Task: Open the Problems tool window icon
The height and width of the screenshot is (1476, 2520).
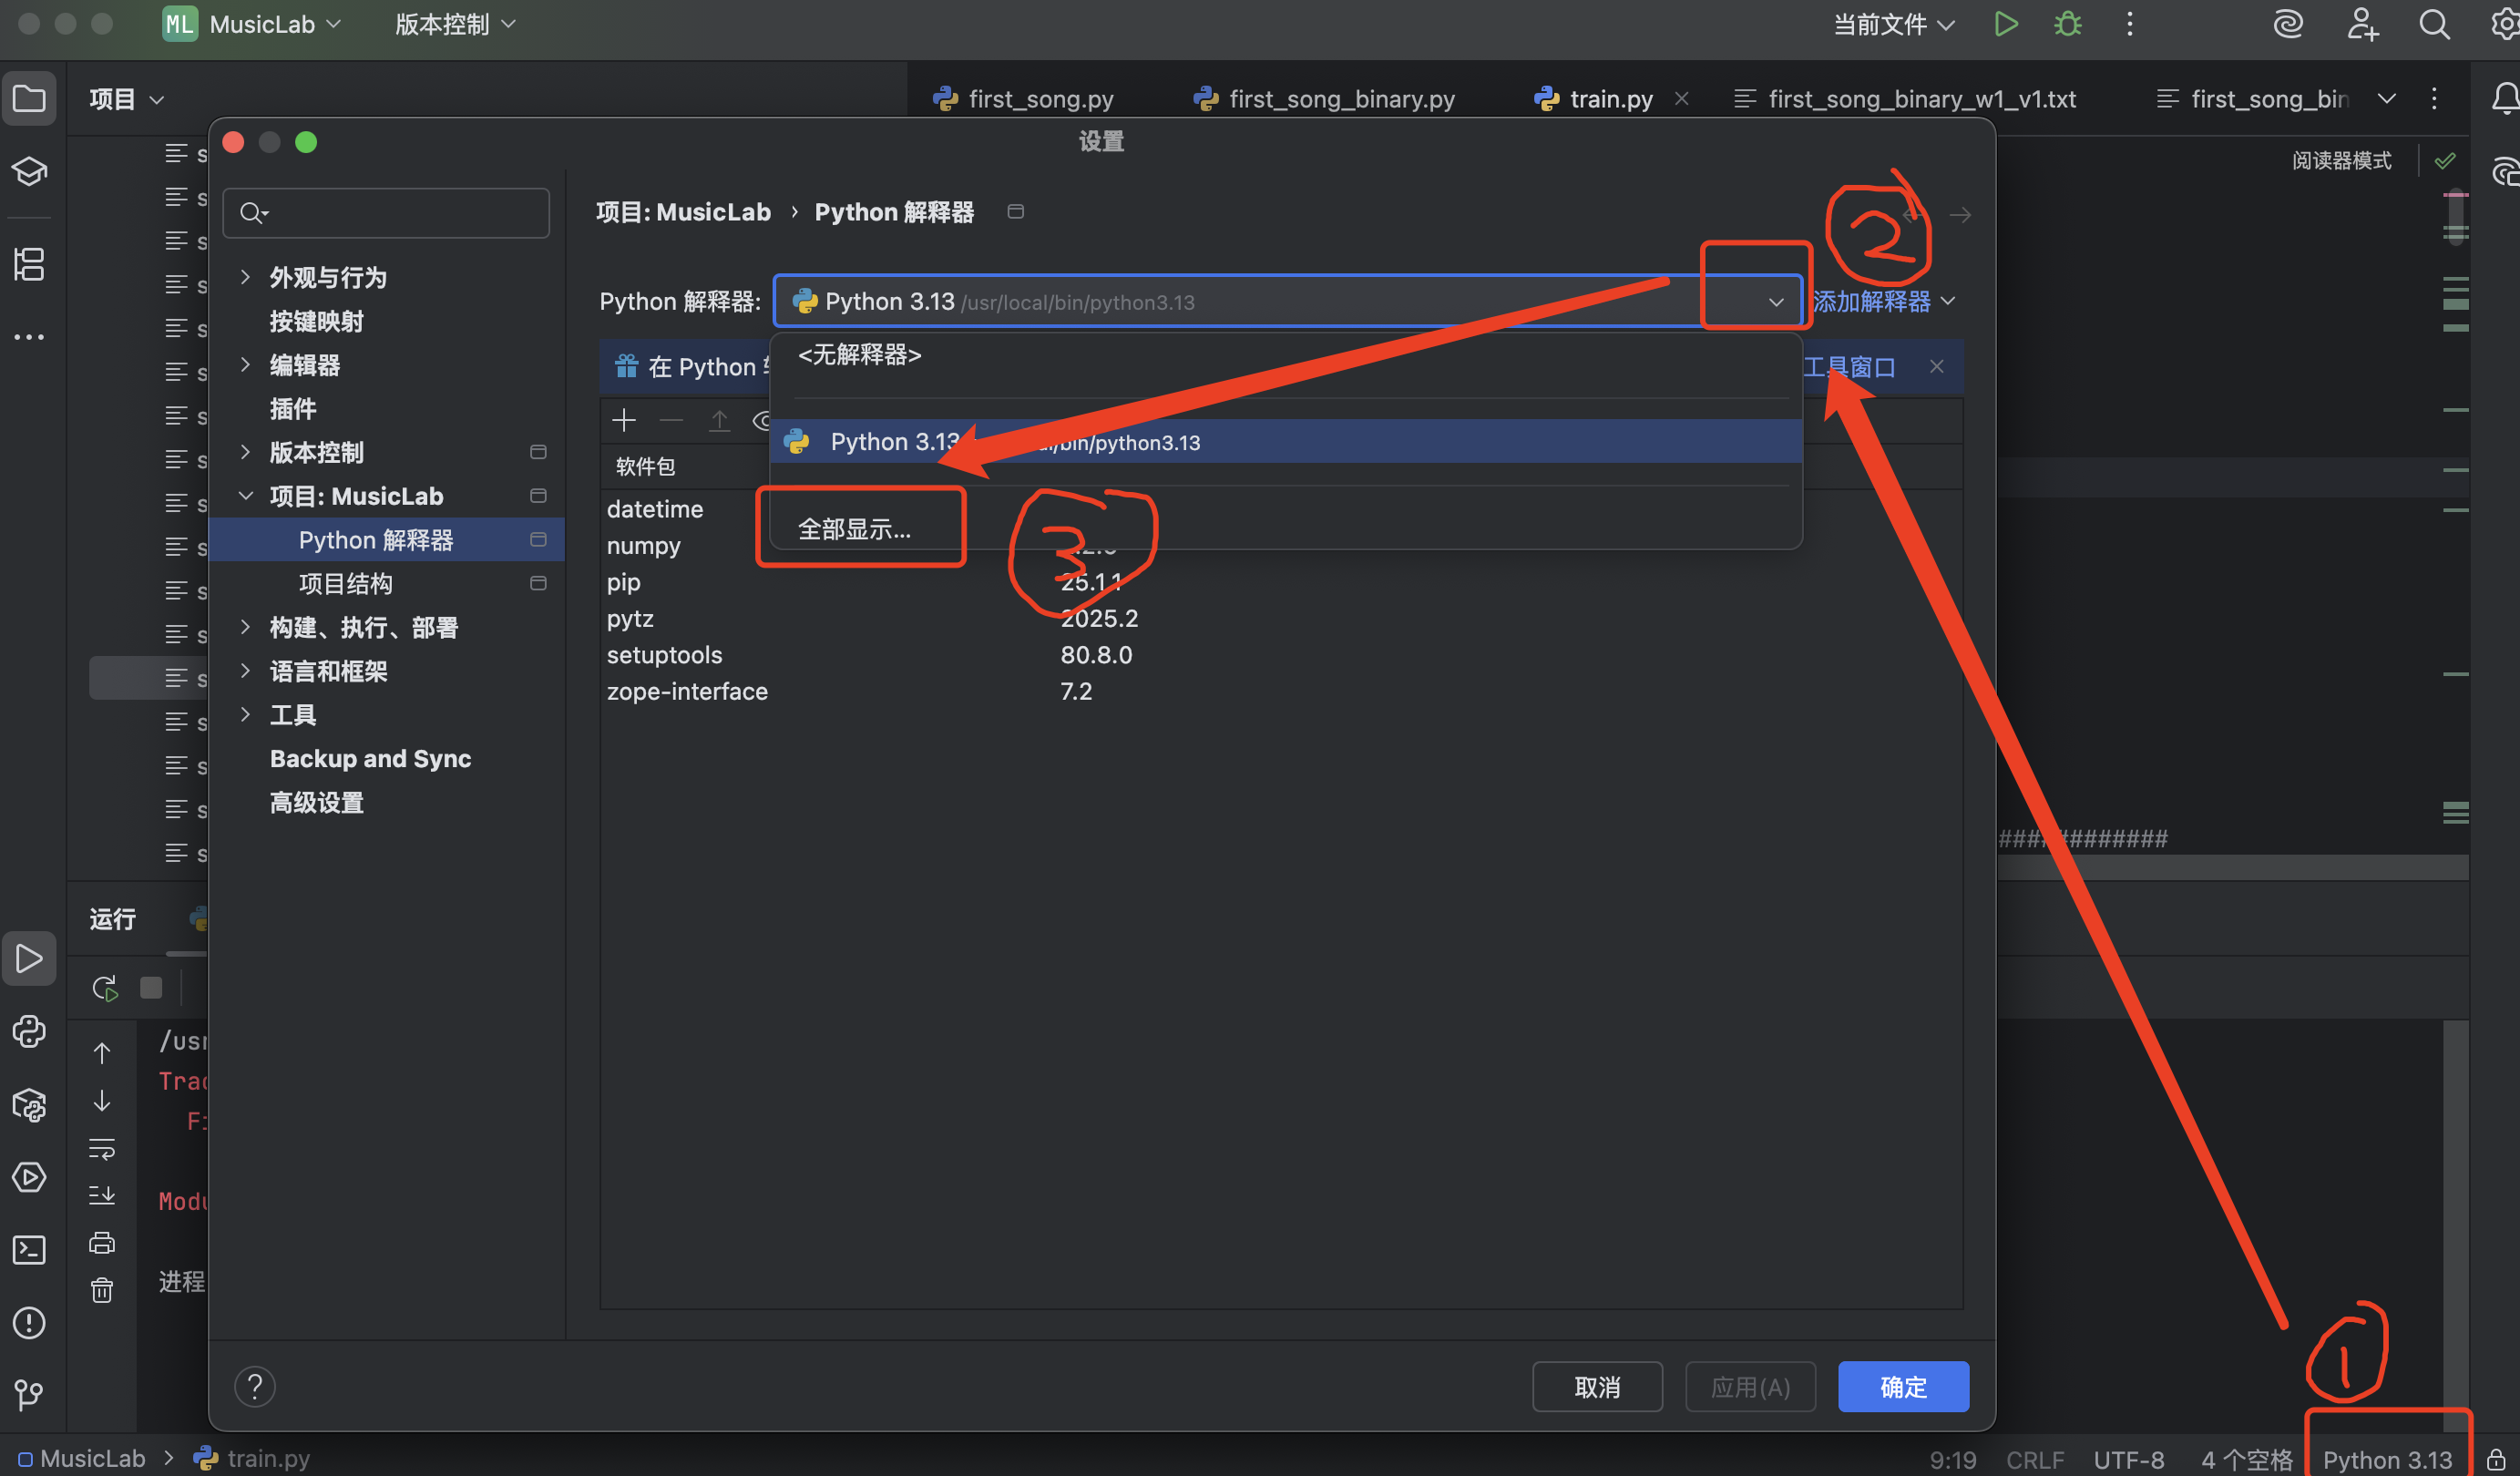Action: 29,1322
